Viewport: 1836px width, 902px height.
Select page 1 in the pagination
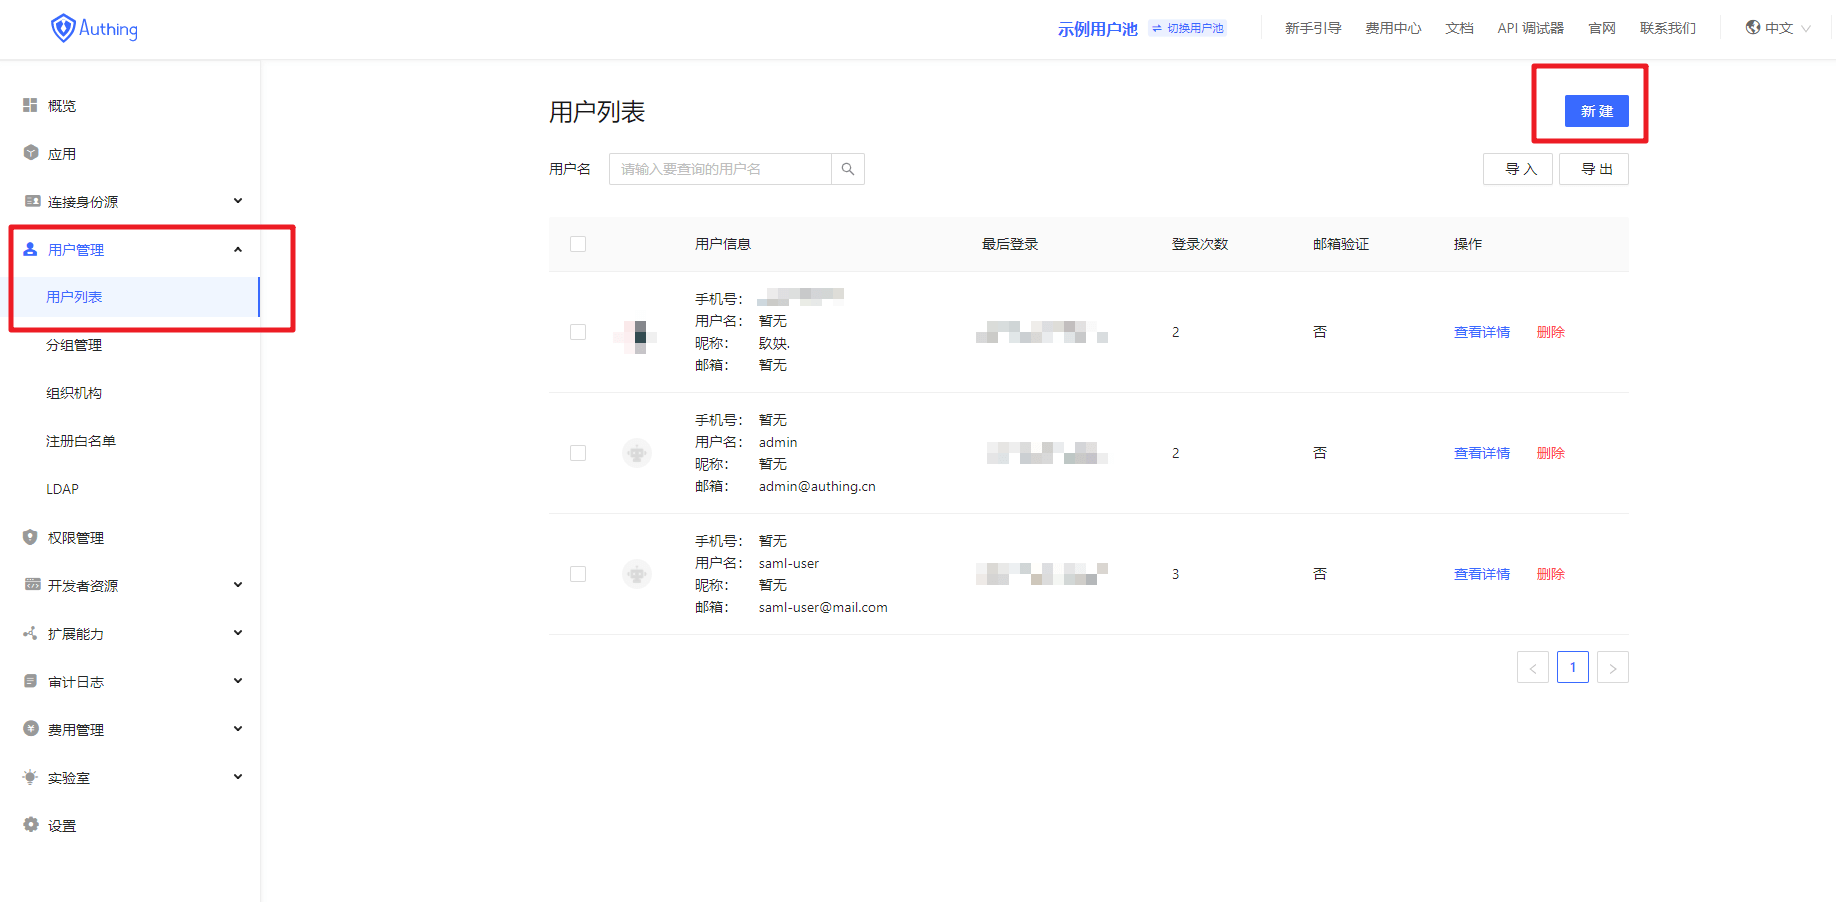click(1572, 667)
